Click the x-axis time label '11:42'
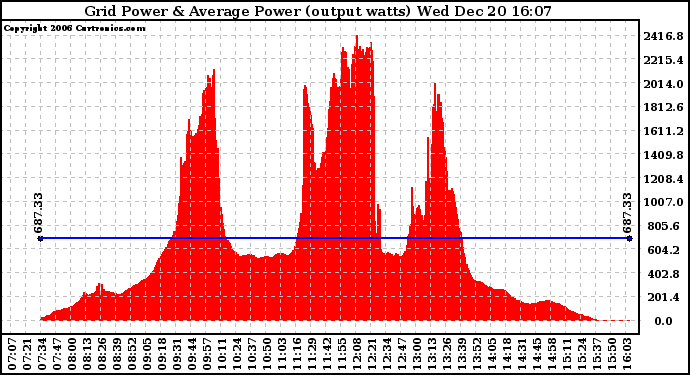The image size is (690, 375). (327, 354)
